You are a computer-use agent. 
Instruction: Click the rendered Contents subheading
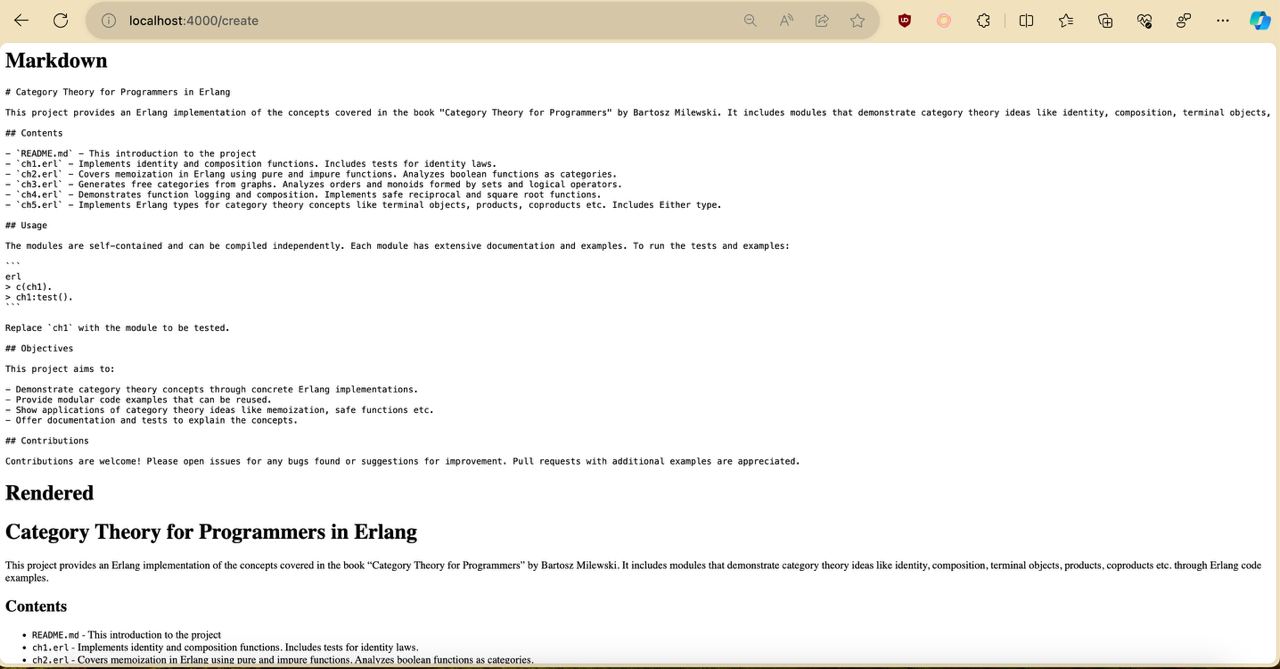coord(36,606)
